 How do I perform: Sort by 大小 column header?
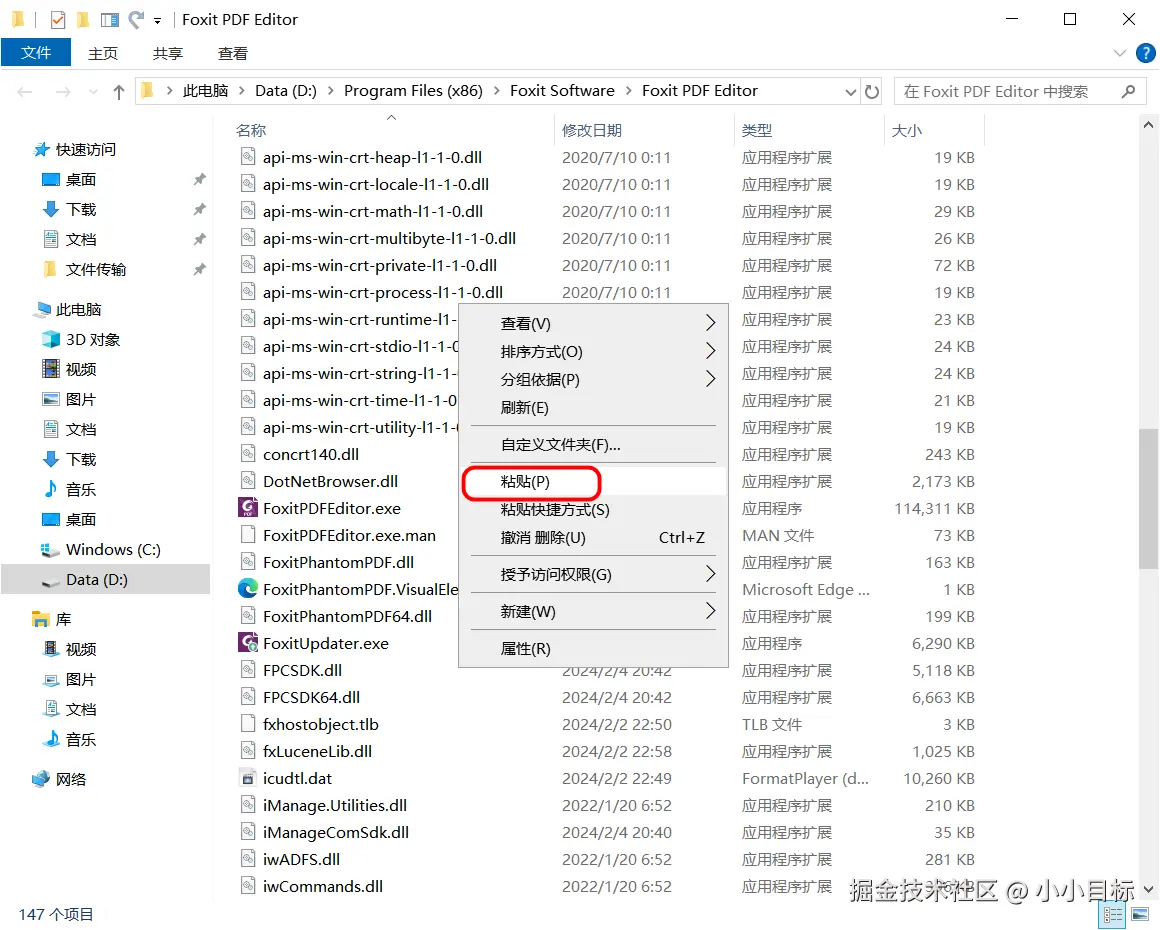pos(906,131)
